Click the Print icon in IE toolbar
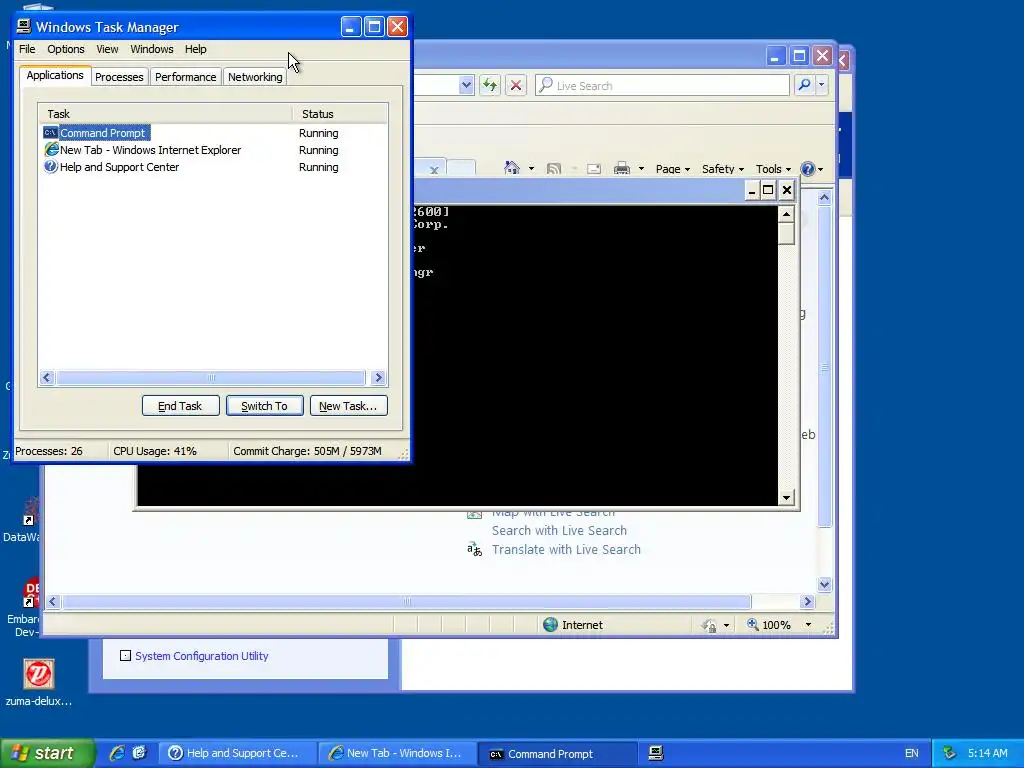The height and width of the screenshot is (768, 1024). click(622, 168)
